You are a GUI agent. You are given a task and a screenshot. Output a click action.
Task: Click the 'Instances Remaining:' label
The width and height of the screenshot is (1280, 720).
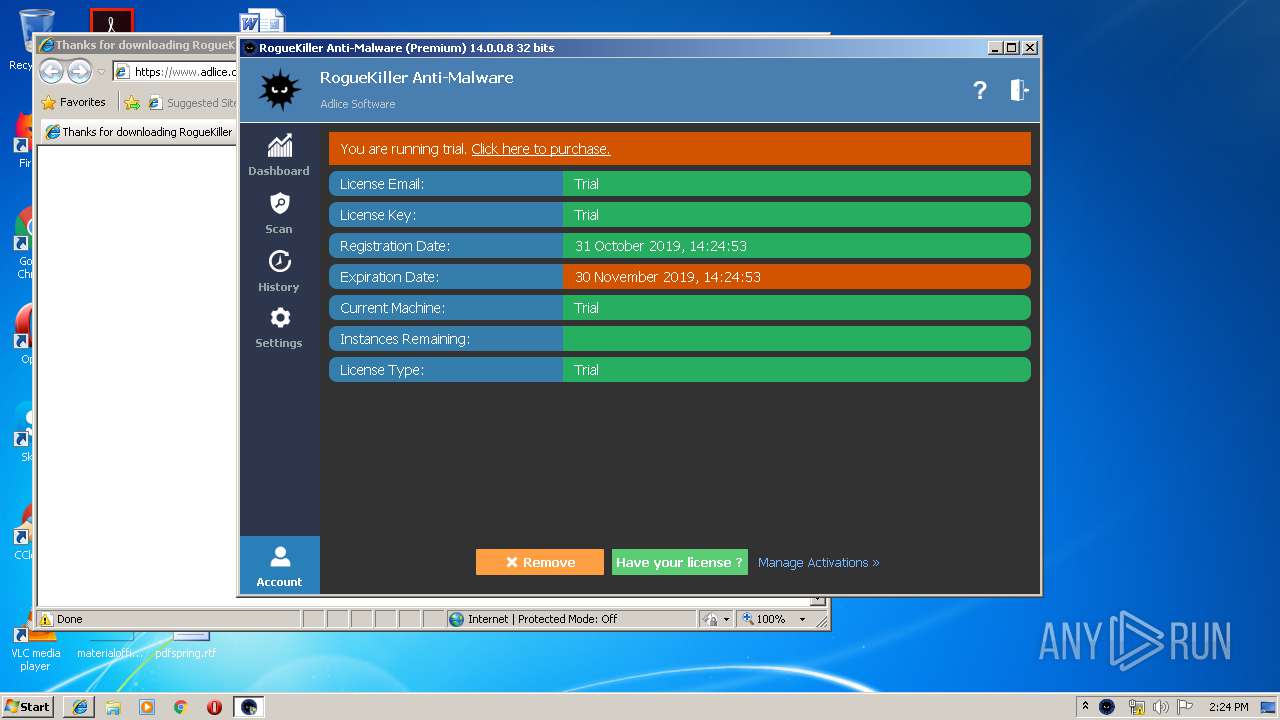[x=404, y=339]
